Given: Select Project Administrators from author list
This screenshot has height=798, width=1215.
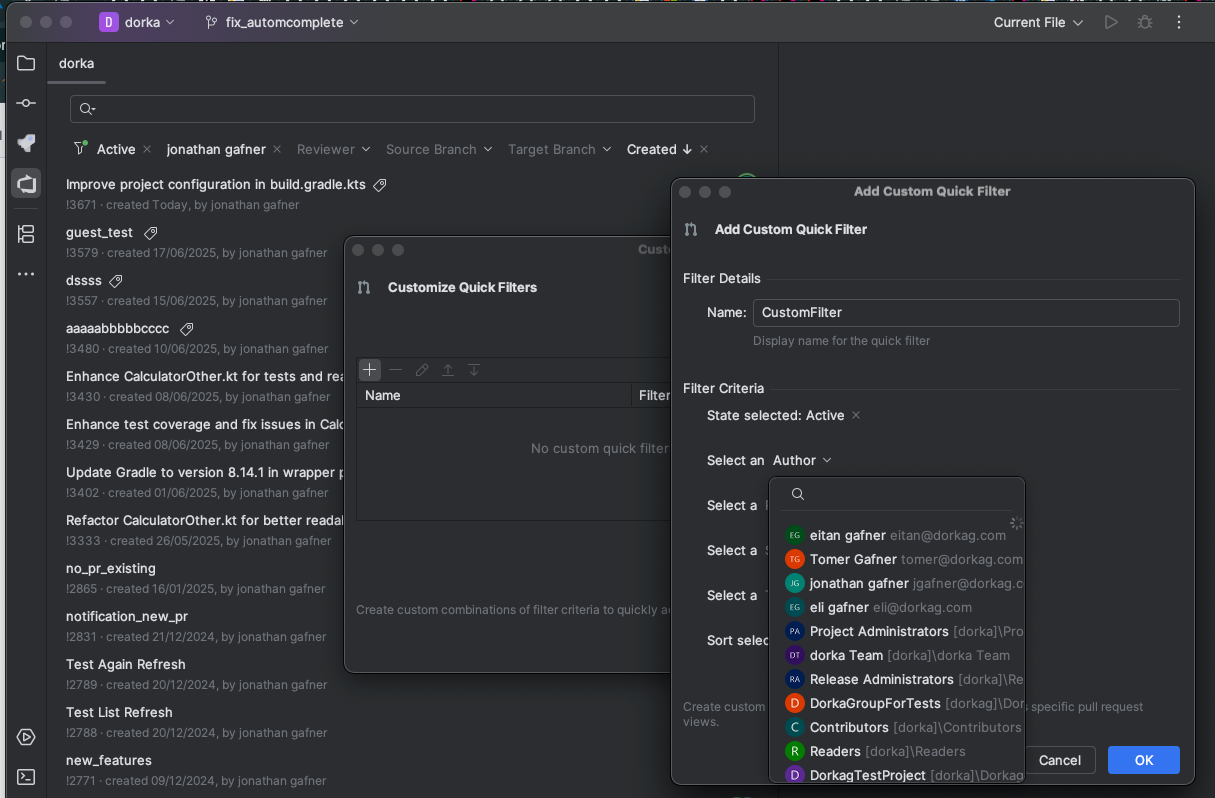Looking at the screenshot, I should click(x=897, y=631).
